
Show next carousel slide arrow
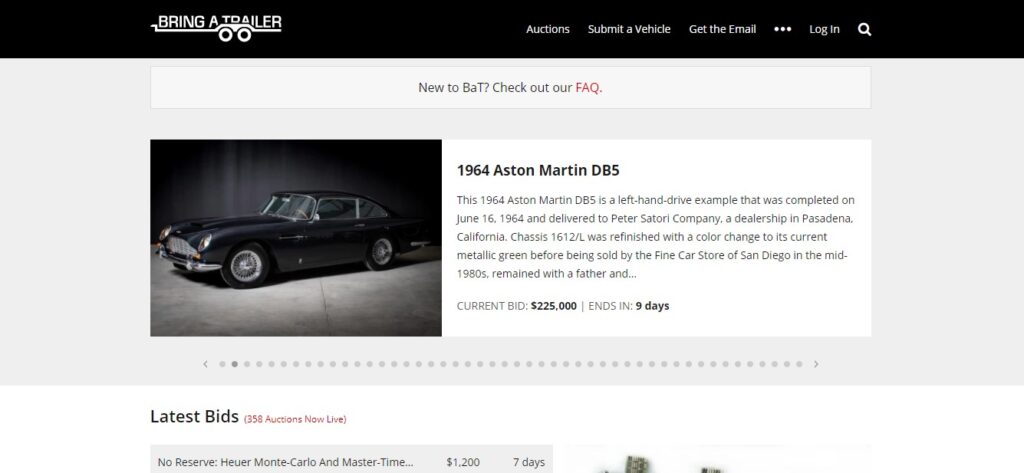pyautogui.click(x=816, y=364)
